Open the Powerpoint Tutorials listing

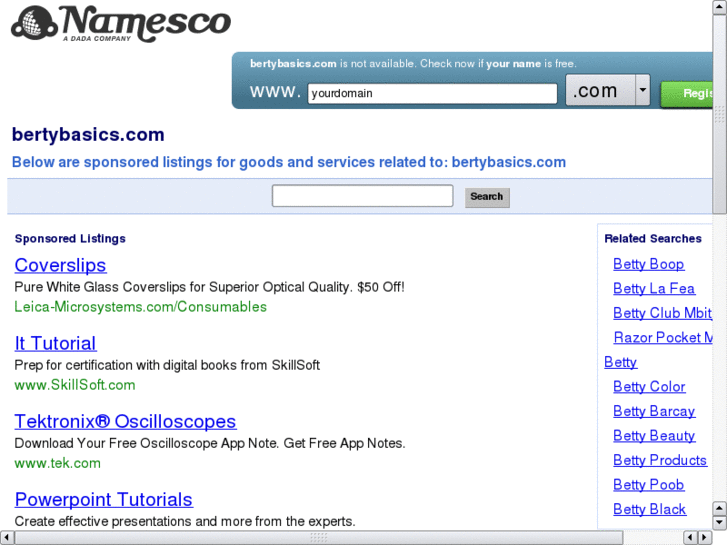103,500
